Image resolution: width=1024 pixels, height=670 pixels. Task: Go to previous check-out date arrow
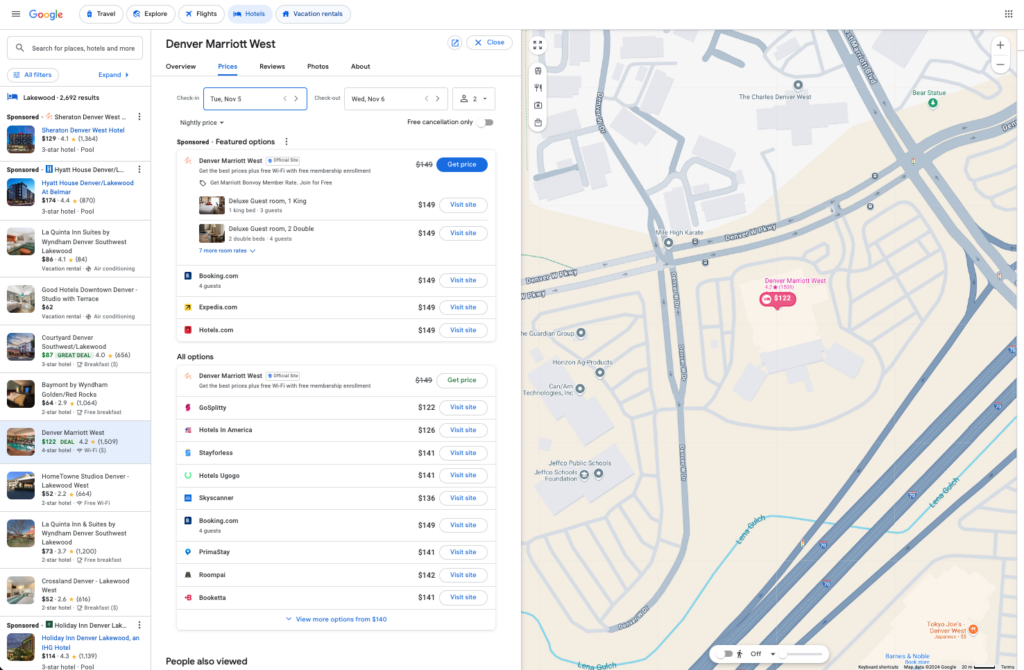pyautogui.click(x=426, y=99)
